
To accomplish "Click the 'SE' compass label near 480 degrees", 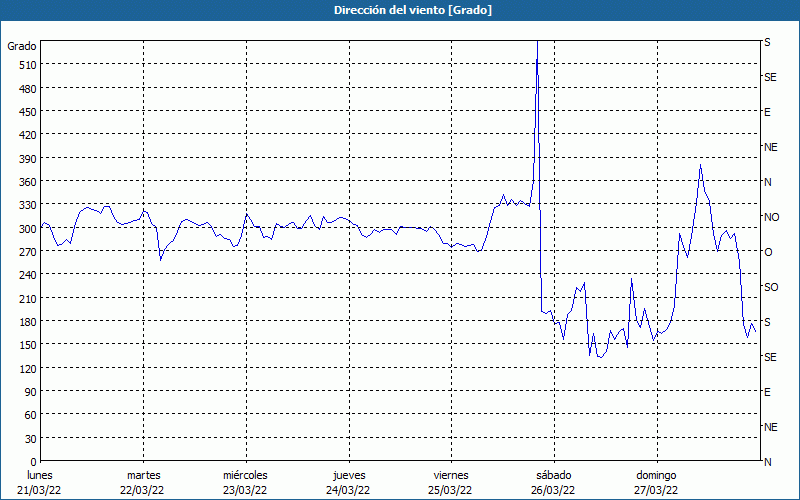I will (x=770, y=77).
